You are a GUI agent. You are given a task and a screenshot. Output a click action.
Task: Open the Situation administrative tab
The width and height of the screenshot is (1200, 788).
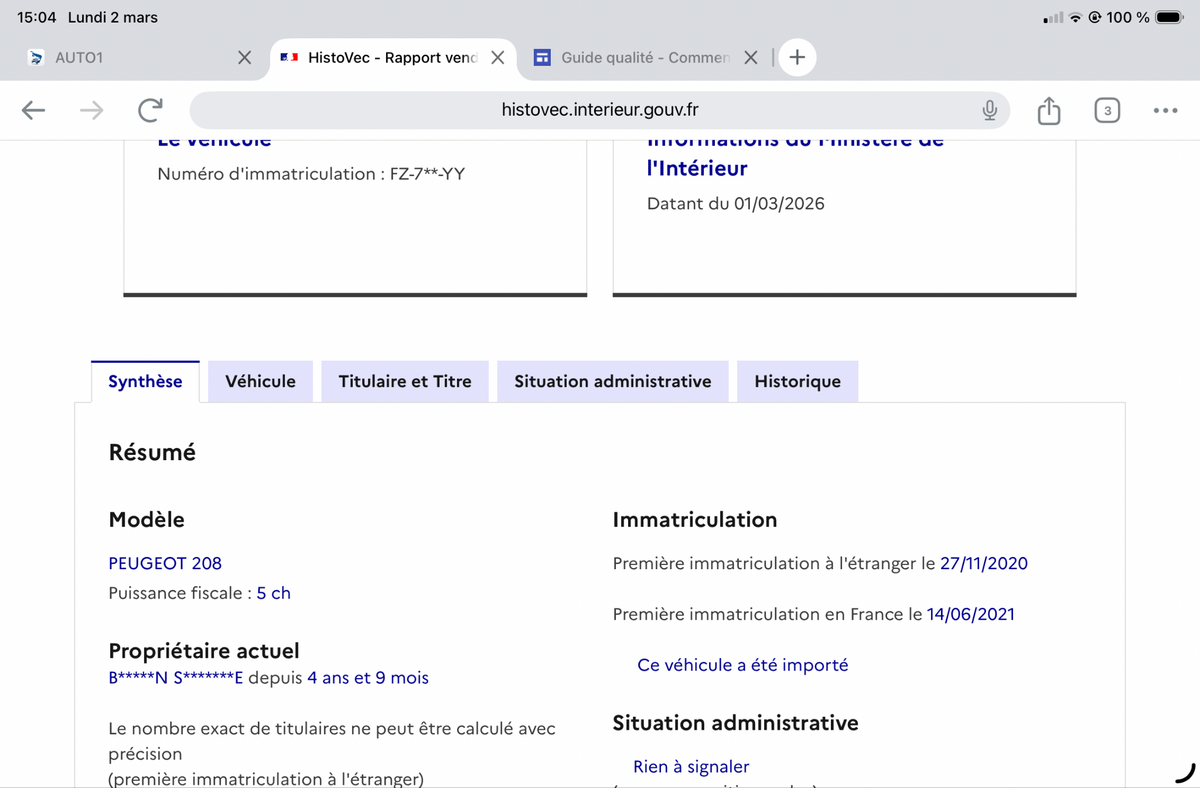(x=612, y=381)
